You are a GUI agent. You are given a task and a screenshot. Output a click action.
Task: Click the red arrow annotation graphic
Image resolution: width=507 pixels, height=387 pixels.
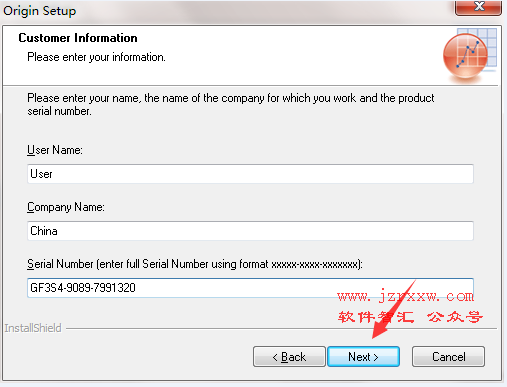(x=393, y=310)
